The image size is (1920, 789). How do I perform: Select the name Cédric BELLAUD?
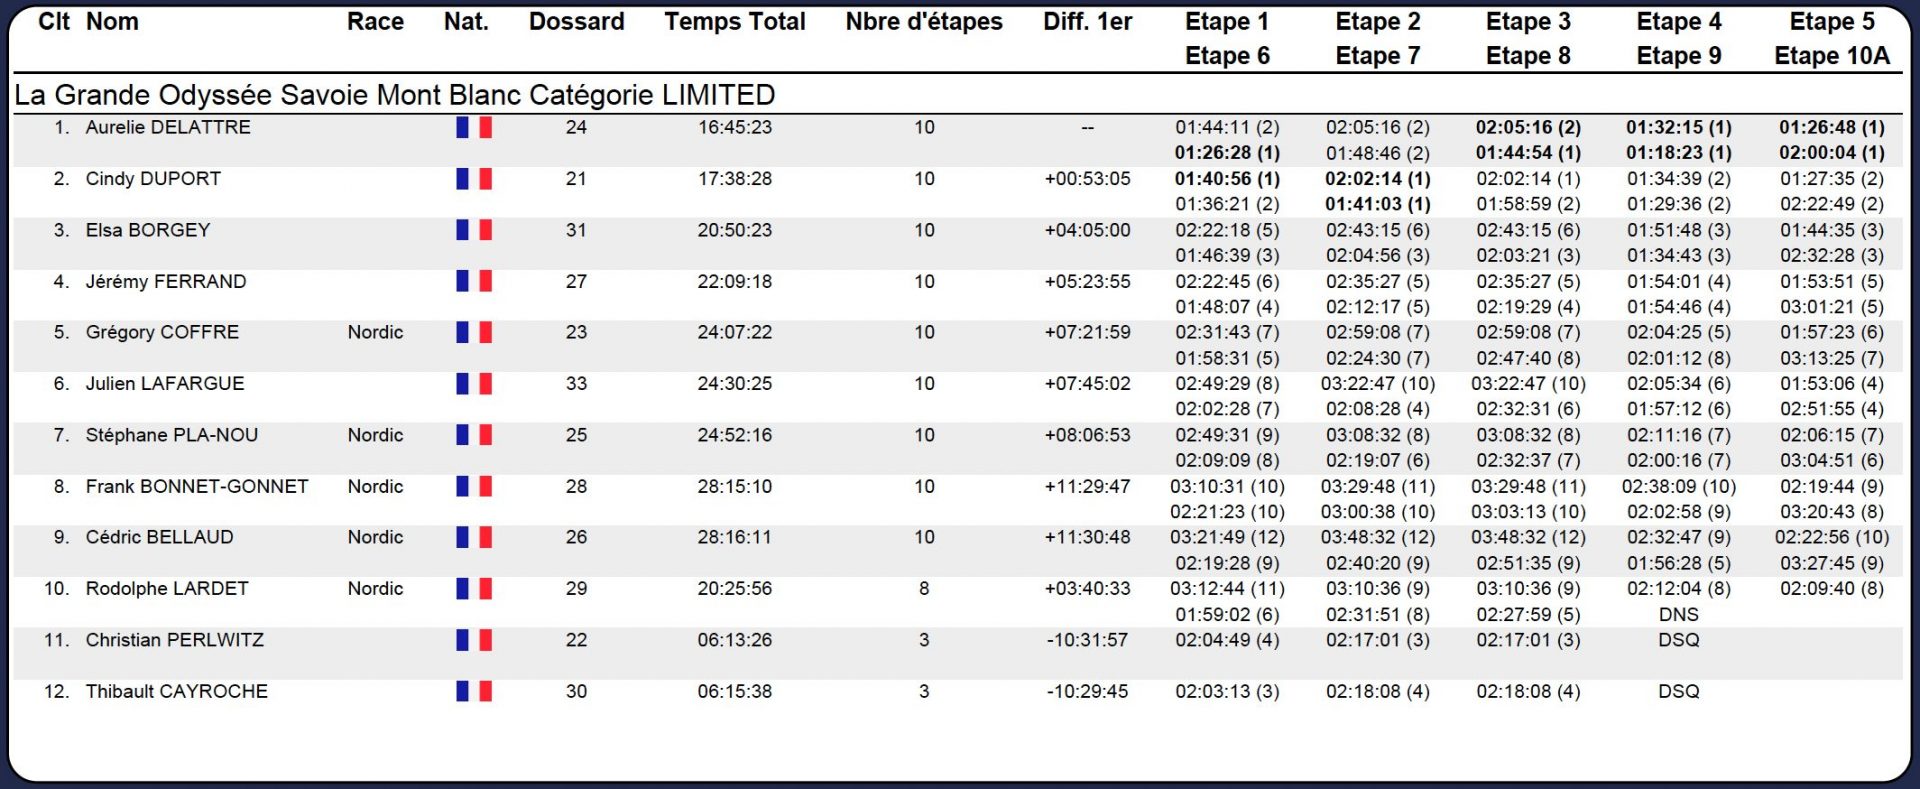click(160, 537)
